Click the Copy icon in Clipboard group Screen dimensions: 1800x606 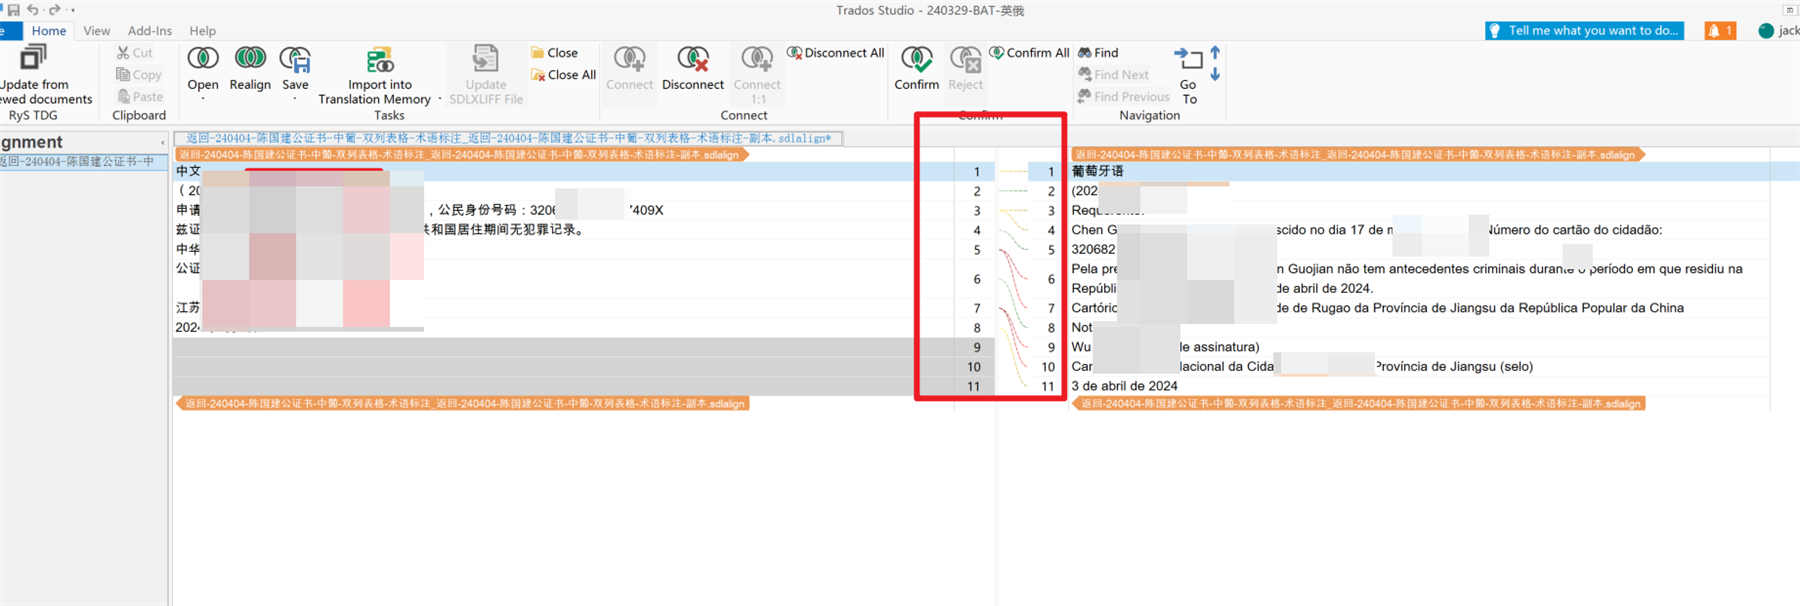coord(123,75)
